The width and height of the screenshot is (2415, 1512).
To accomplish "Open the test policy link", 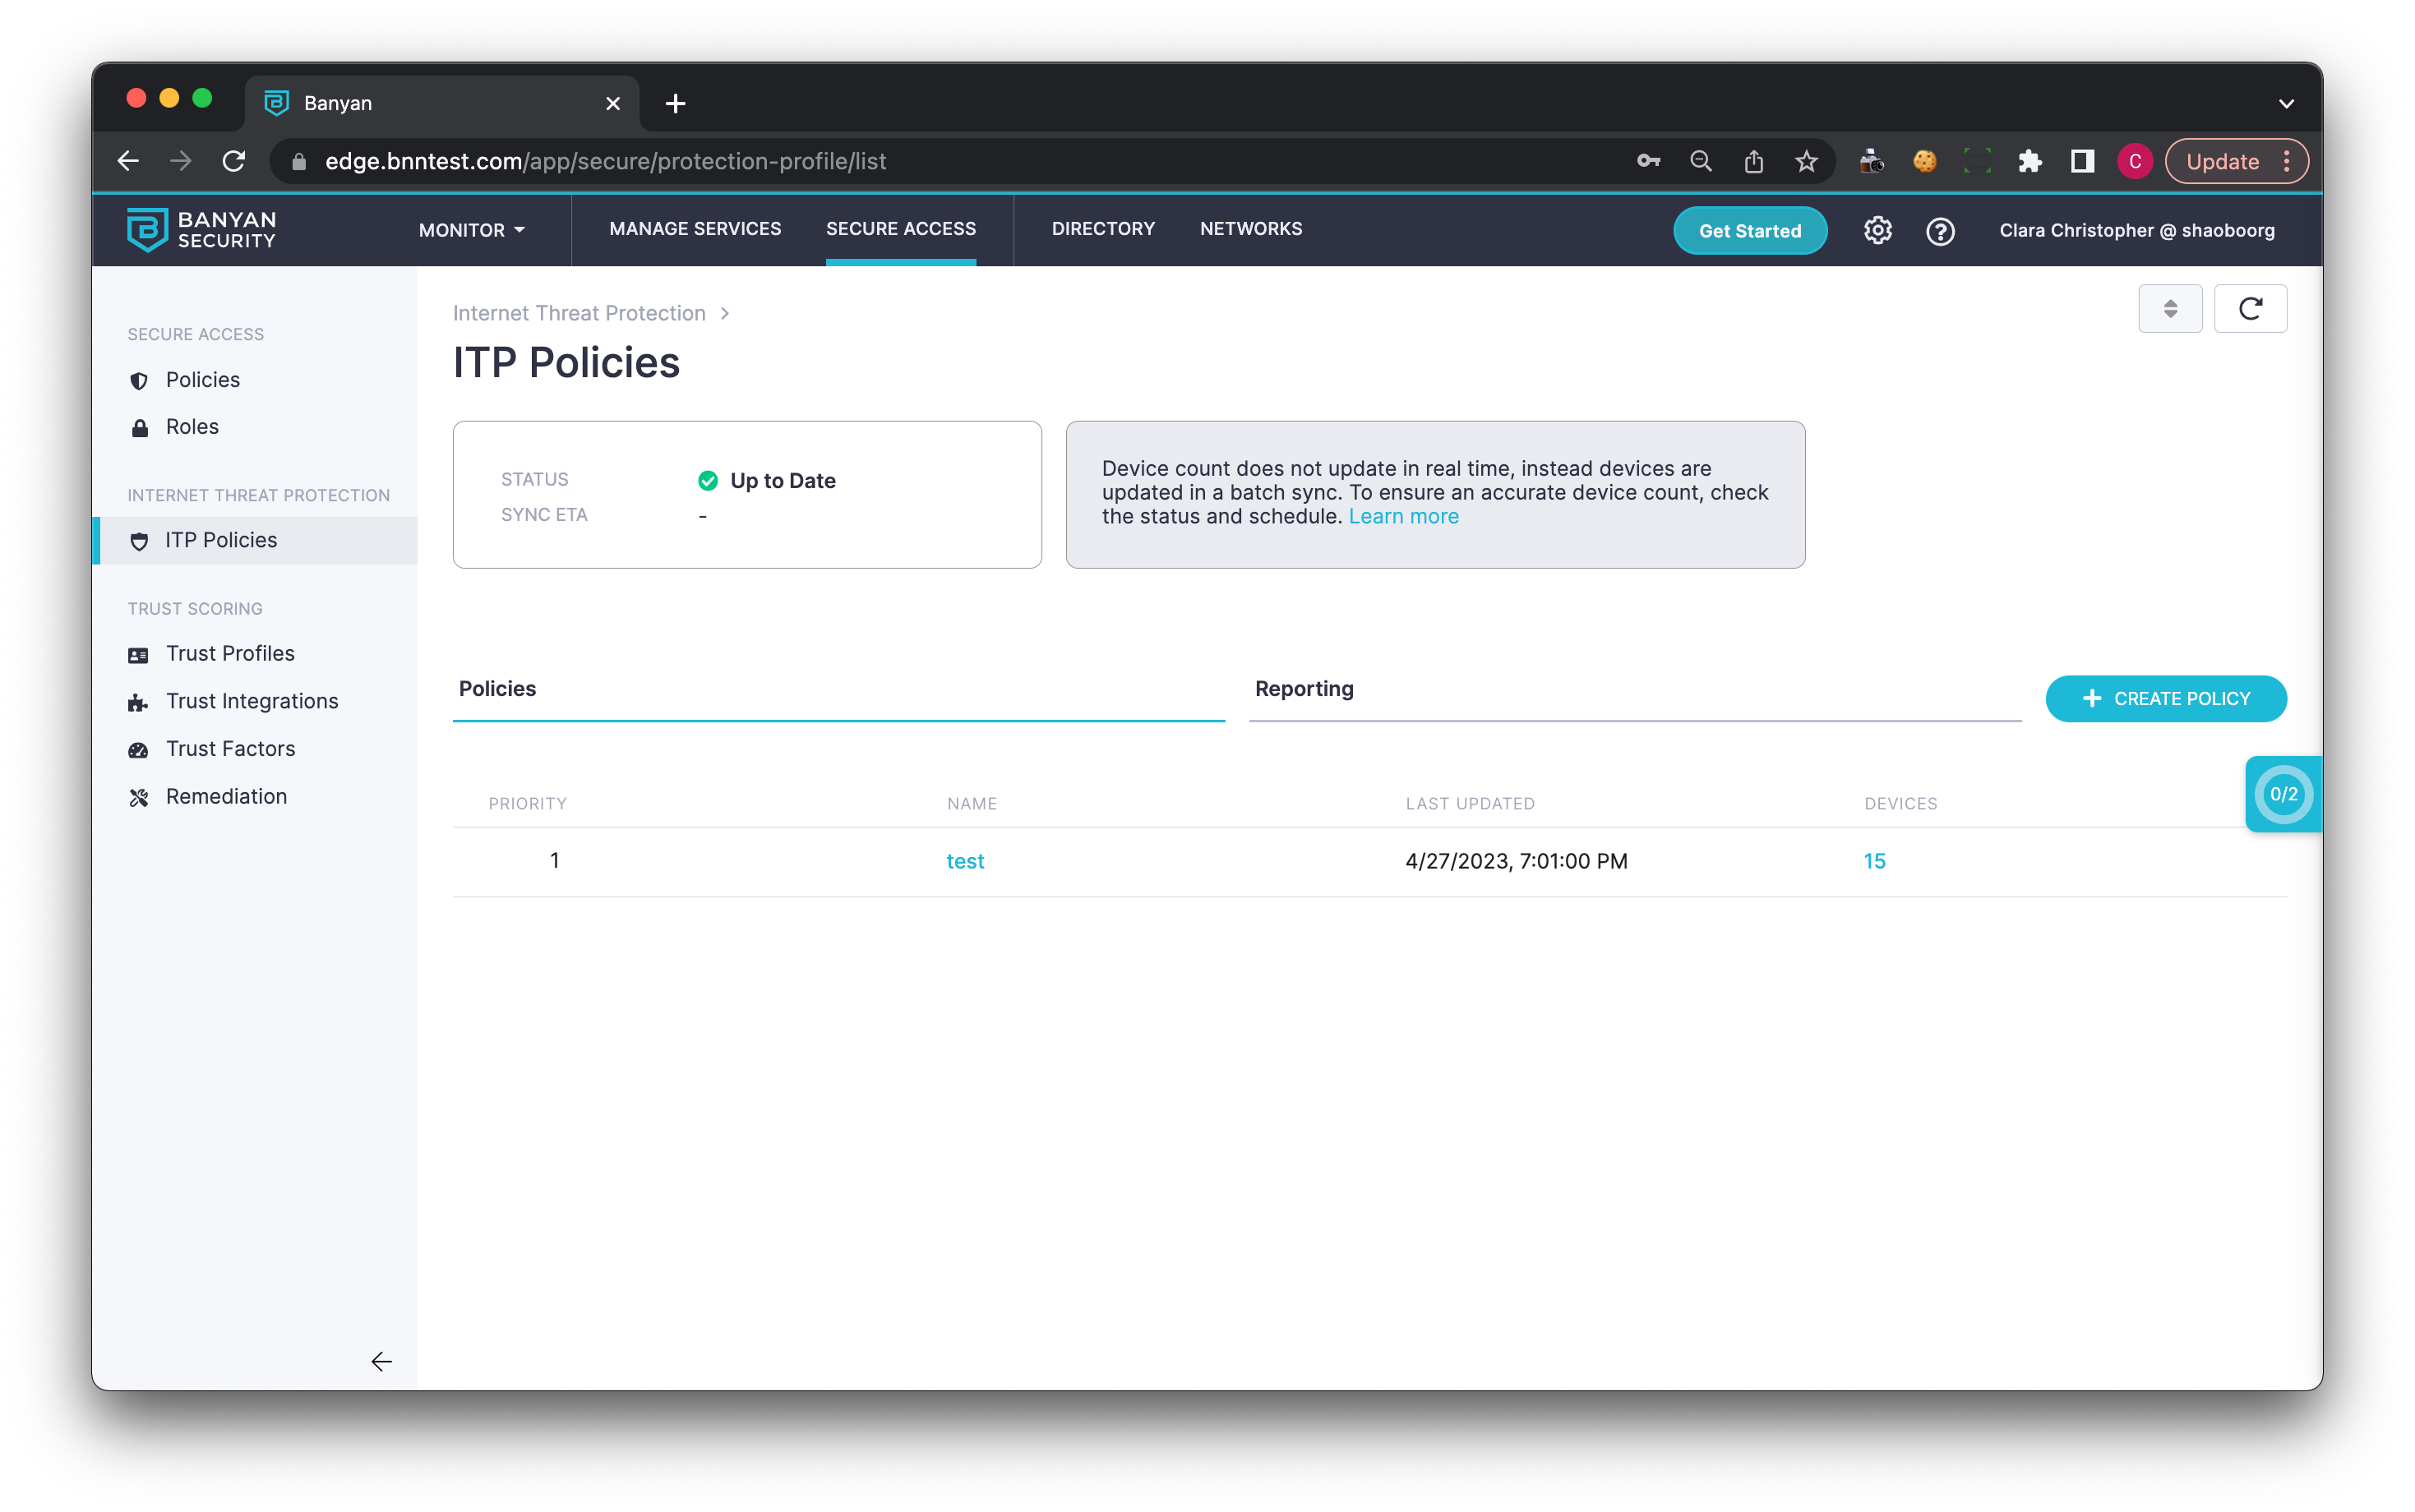I will click(x=965, y=861).
